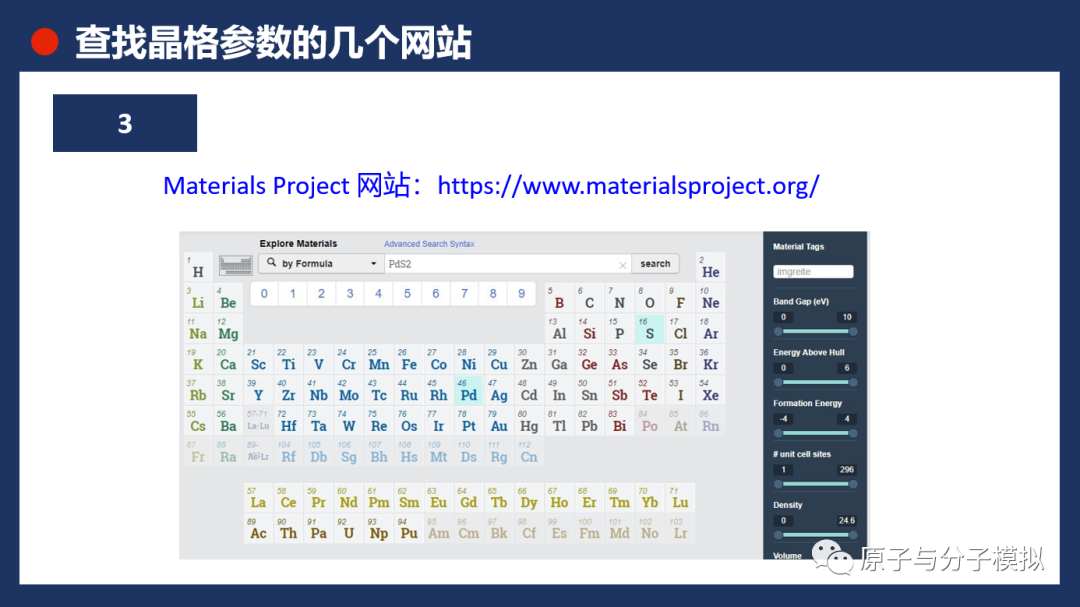Select uranium U element tile
The image size is (1080, 607).
tap(349, 528)
